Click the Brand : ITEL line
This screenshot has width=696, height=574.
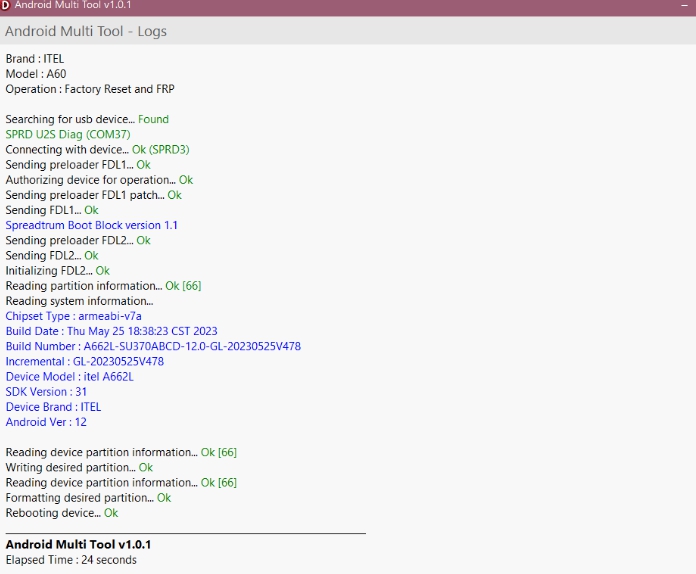coord(34,59)
